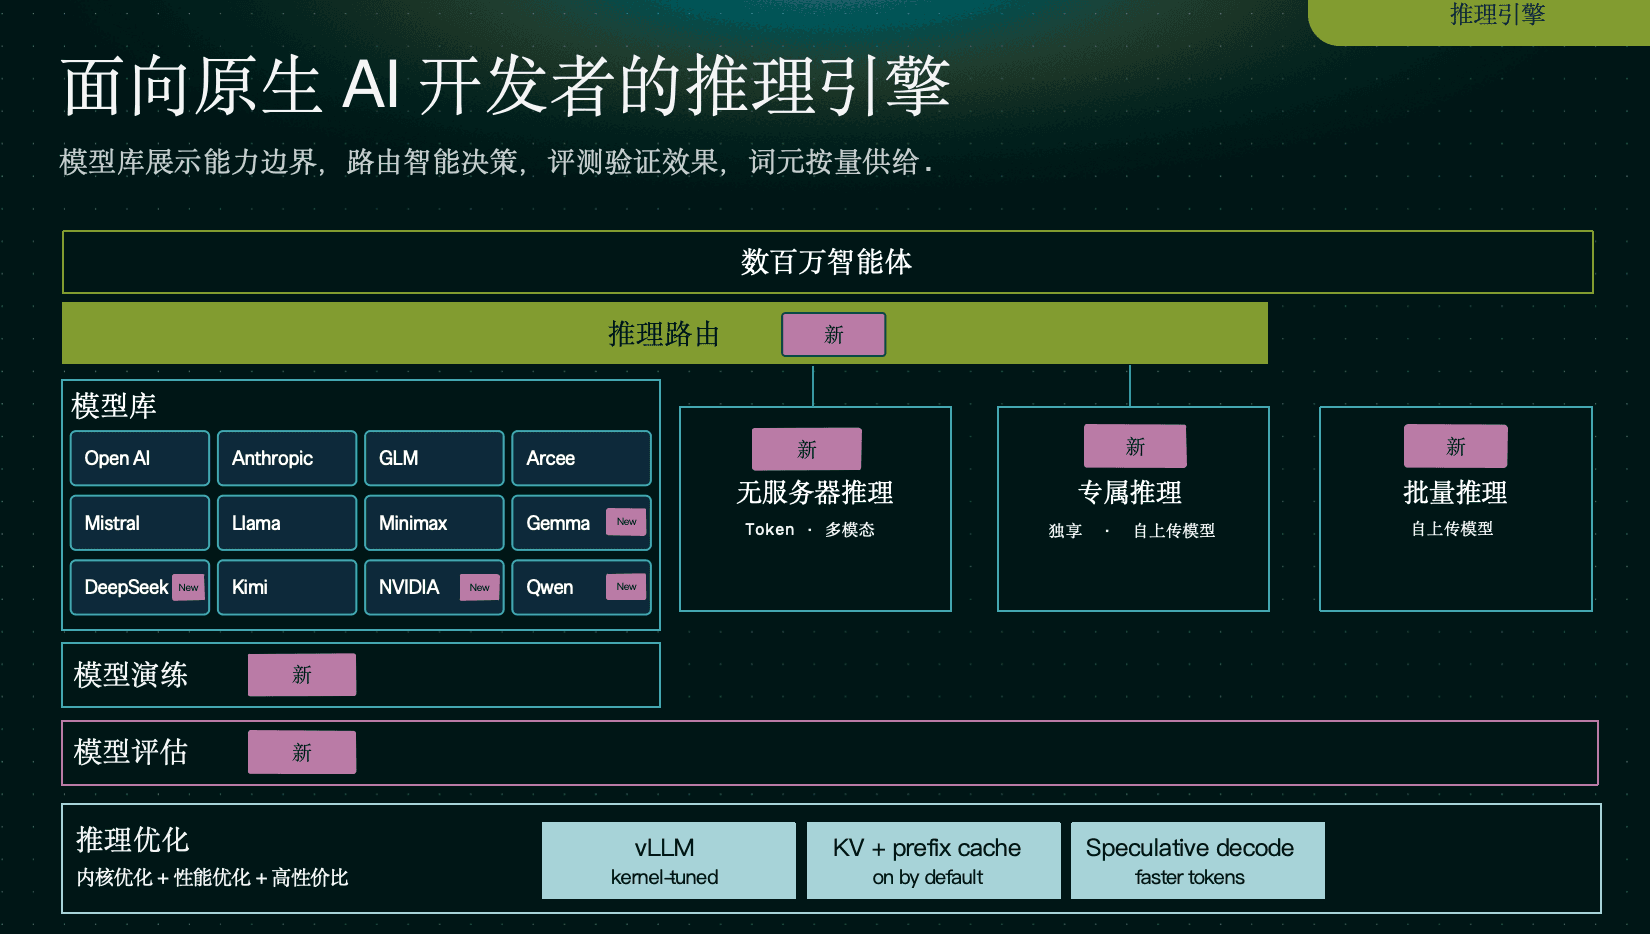Click the New badge on Qwen
The image size is (1650, 934).
pyautogui.click(x=626, y=587)
